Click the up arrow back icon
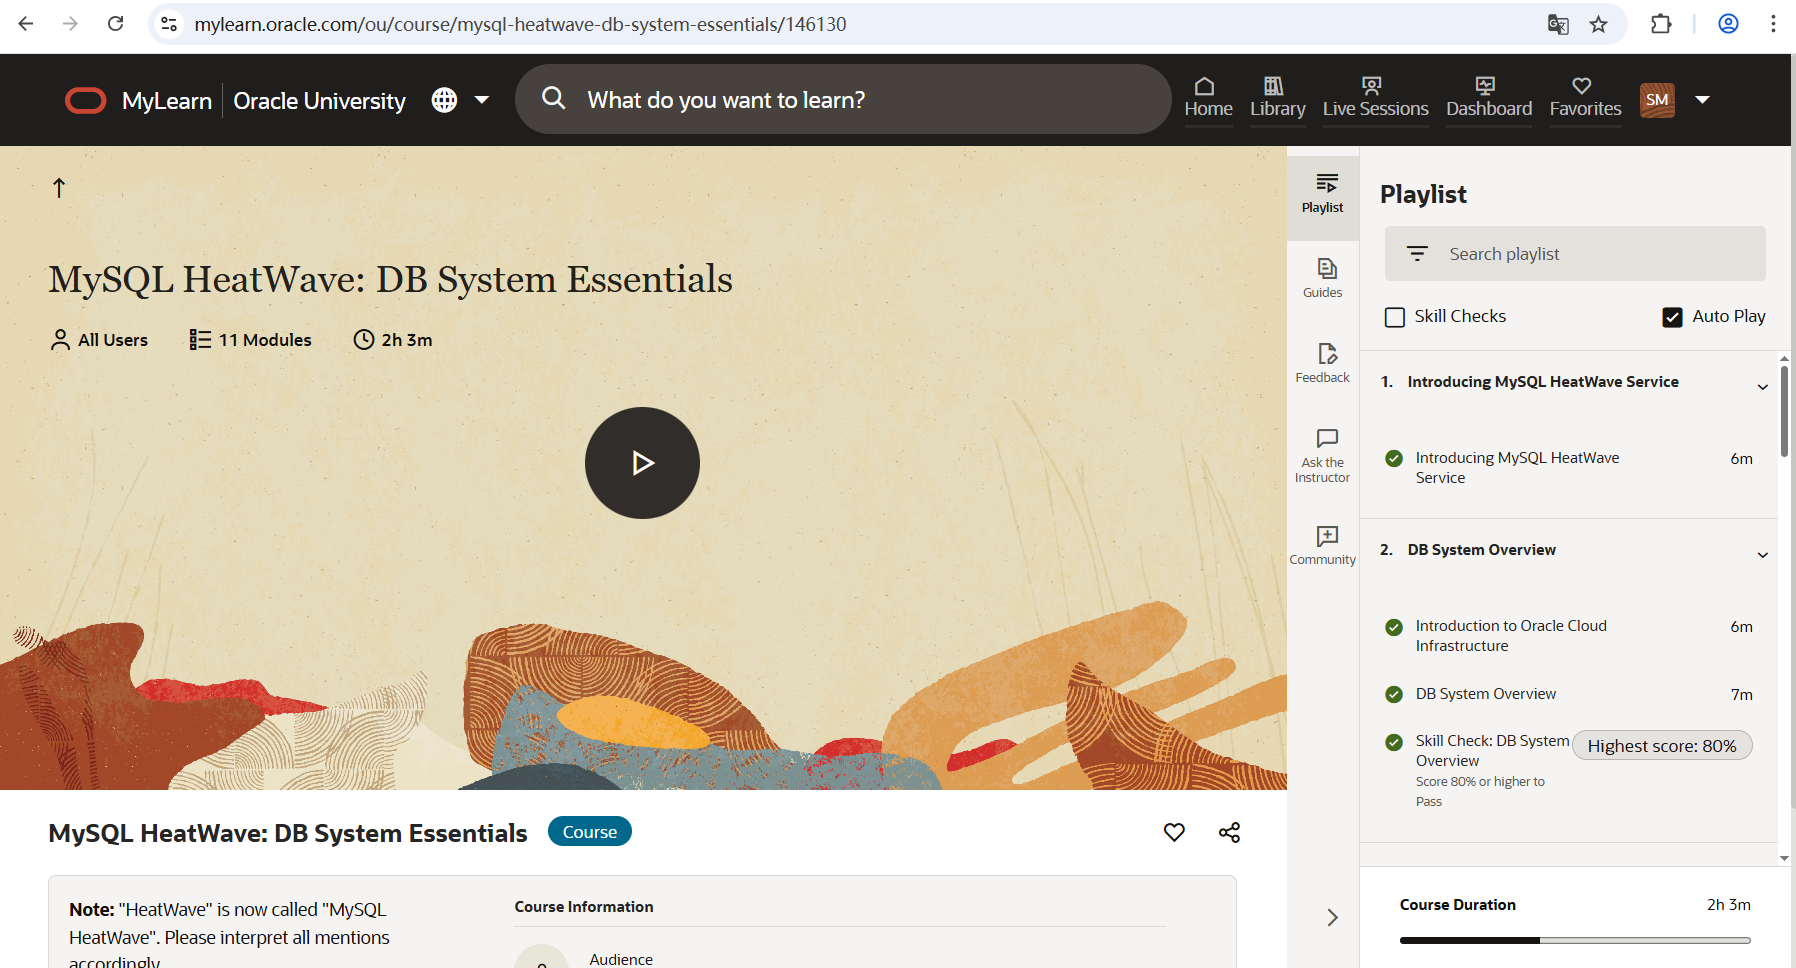Screen dimensions: 1796x968 point(59,188)
